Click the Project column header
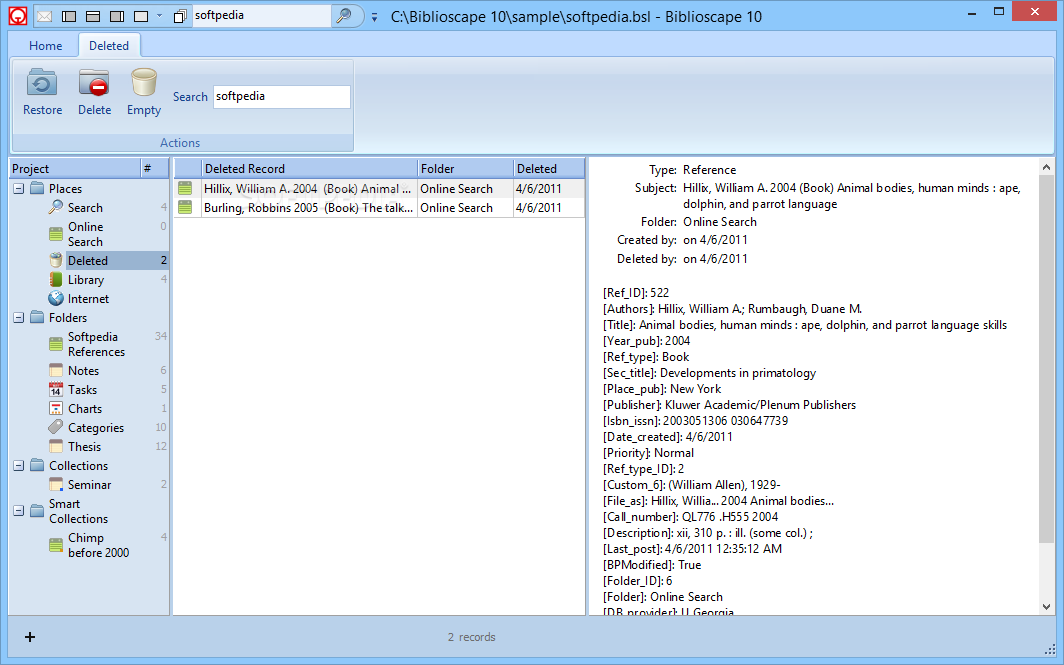The height and width of the screenshot is (665, 1064). [75, 168]
